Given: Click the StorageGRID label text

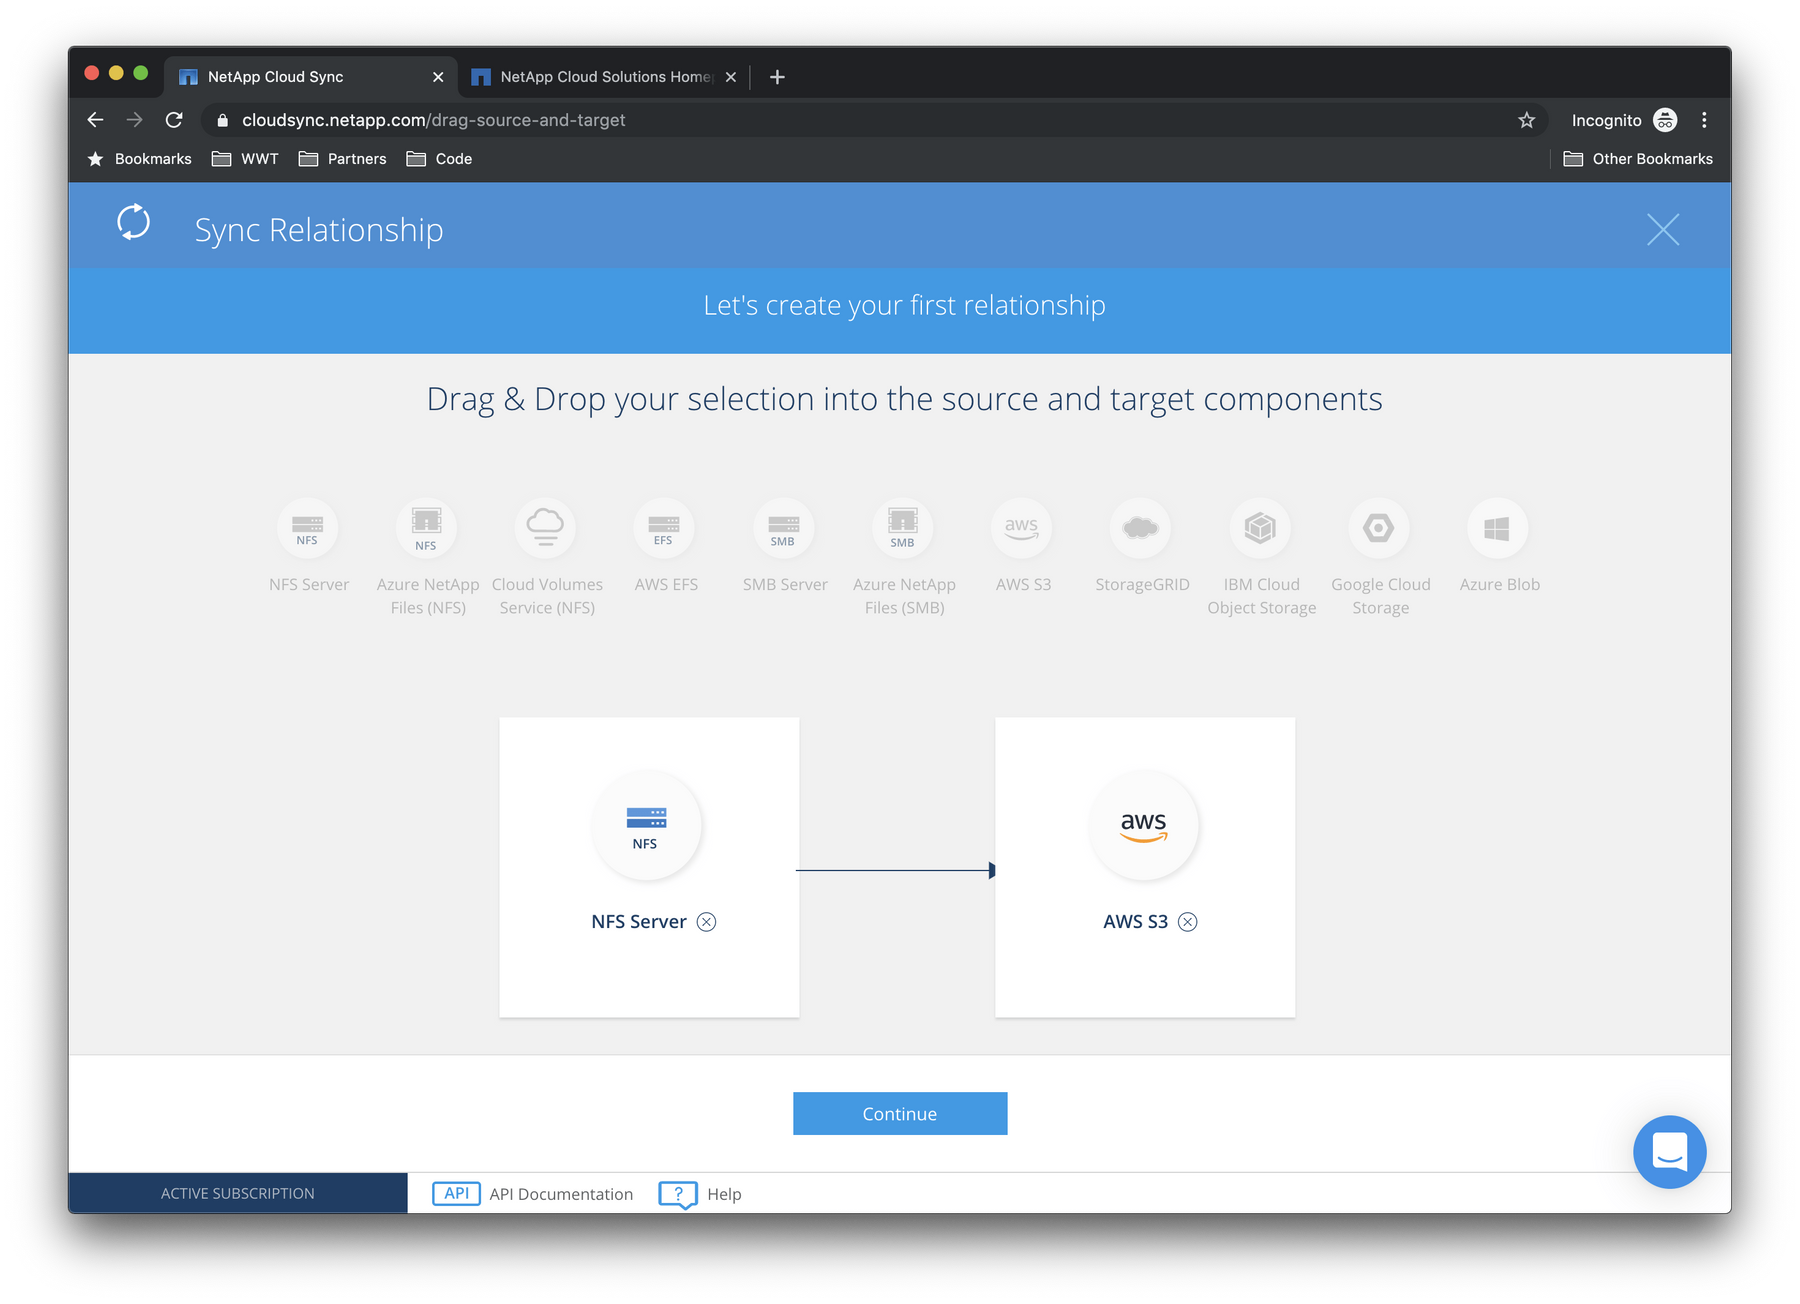Looking at the screenshot, I should click(x=1142, y=585).
